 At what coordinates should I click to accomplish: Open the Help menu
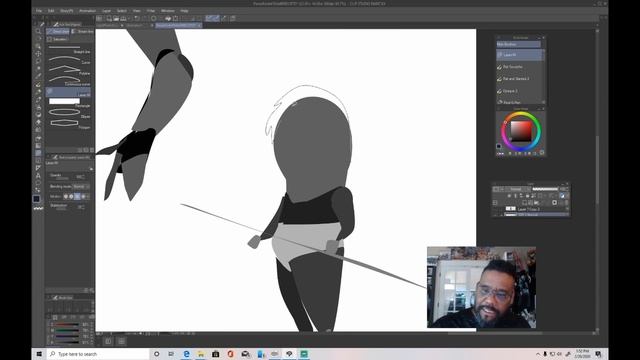coord(184,11)
